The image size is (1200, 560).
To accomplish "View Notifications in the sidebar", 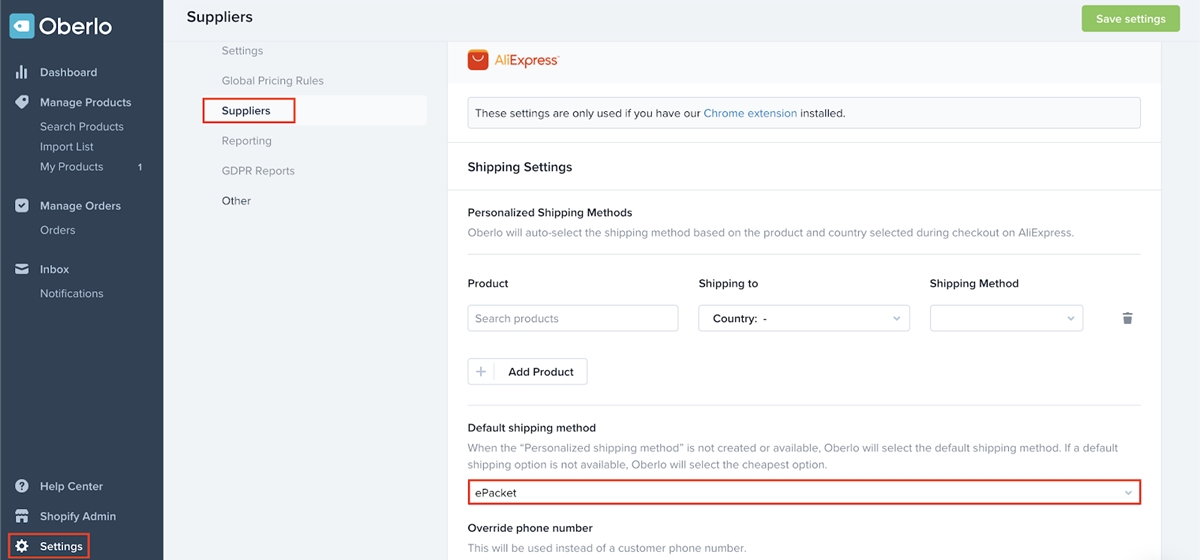I will click(71, 293).
